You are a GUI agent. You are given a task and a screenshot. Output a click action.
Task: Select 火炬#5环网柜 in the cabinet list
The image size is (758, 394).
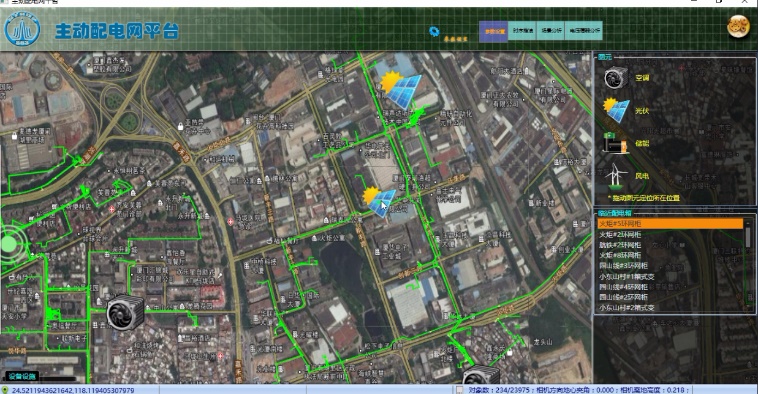pos(671,224)
